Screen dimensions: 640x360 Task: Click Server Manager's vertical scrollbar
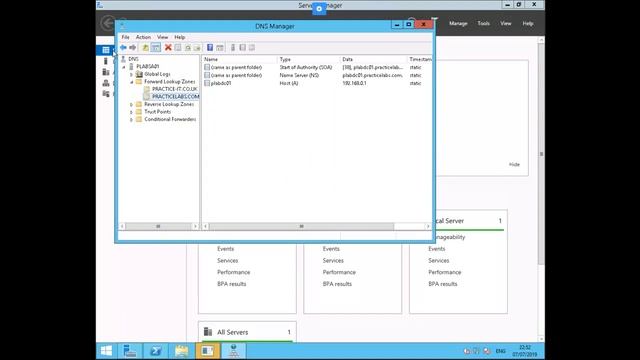tap(541, 154)
